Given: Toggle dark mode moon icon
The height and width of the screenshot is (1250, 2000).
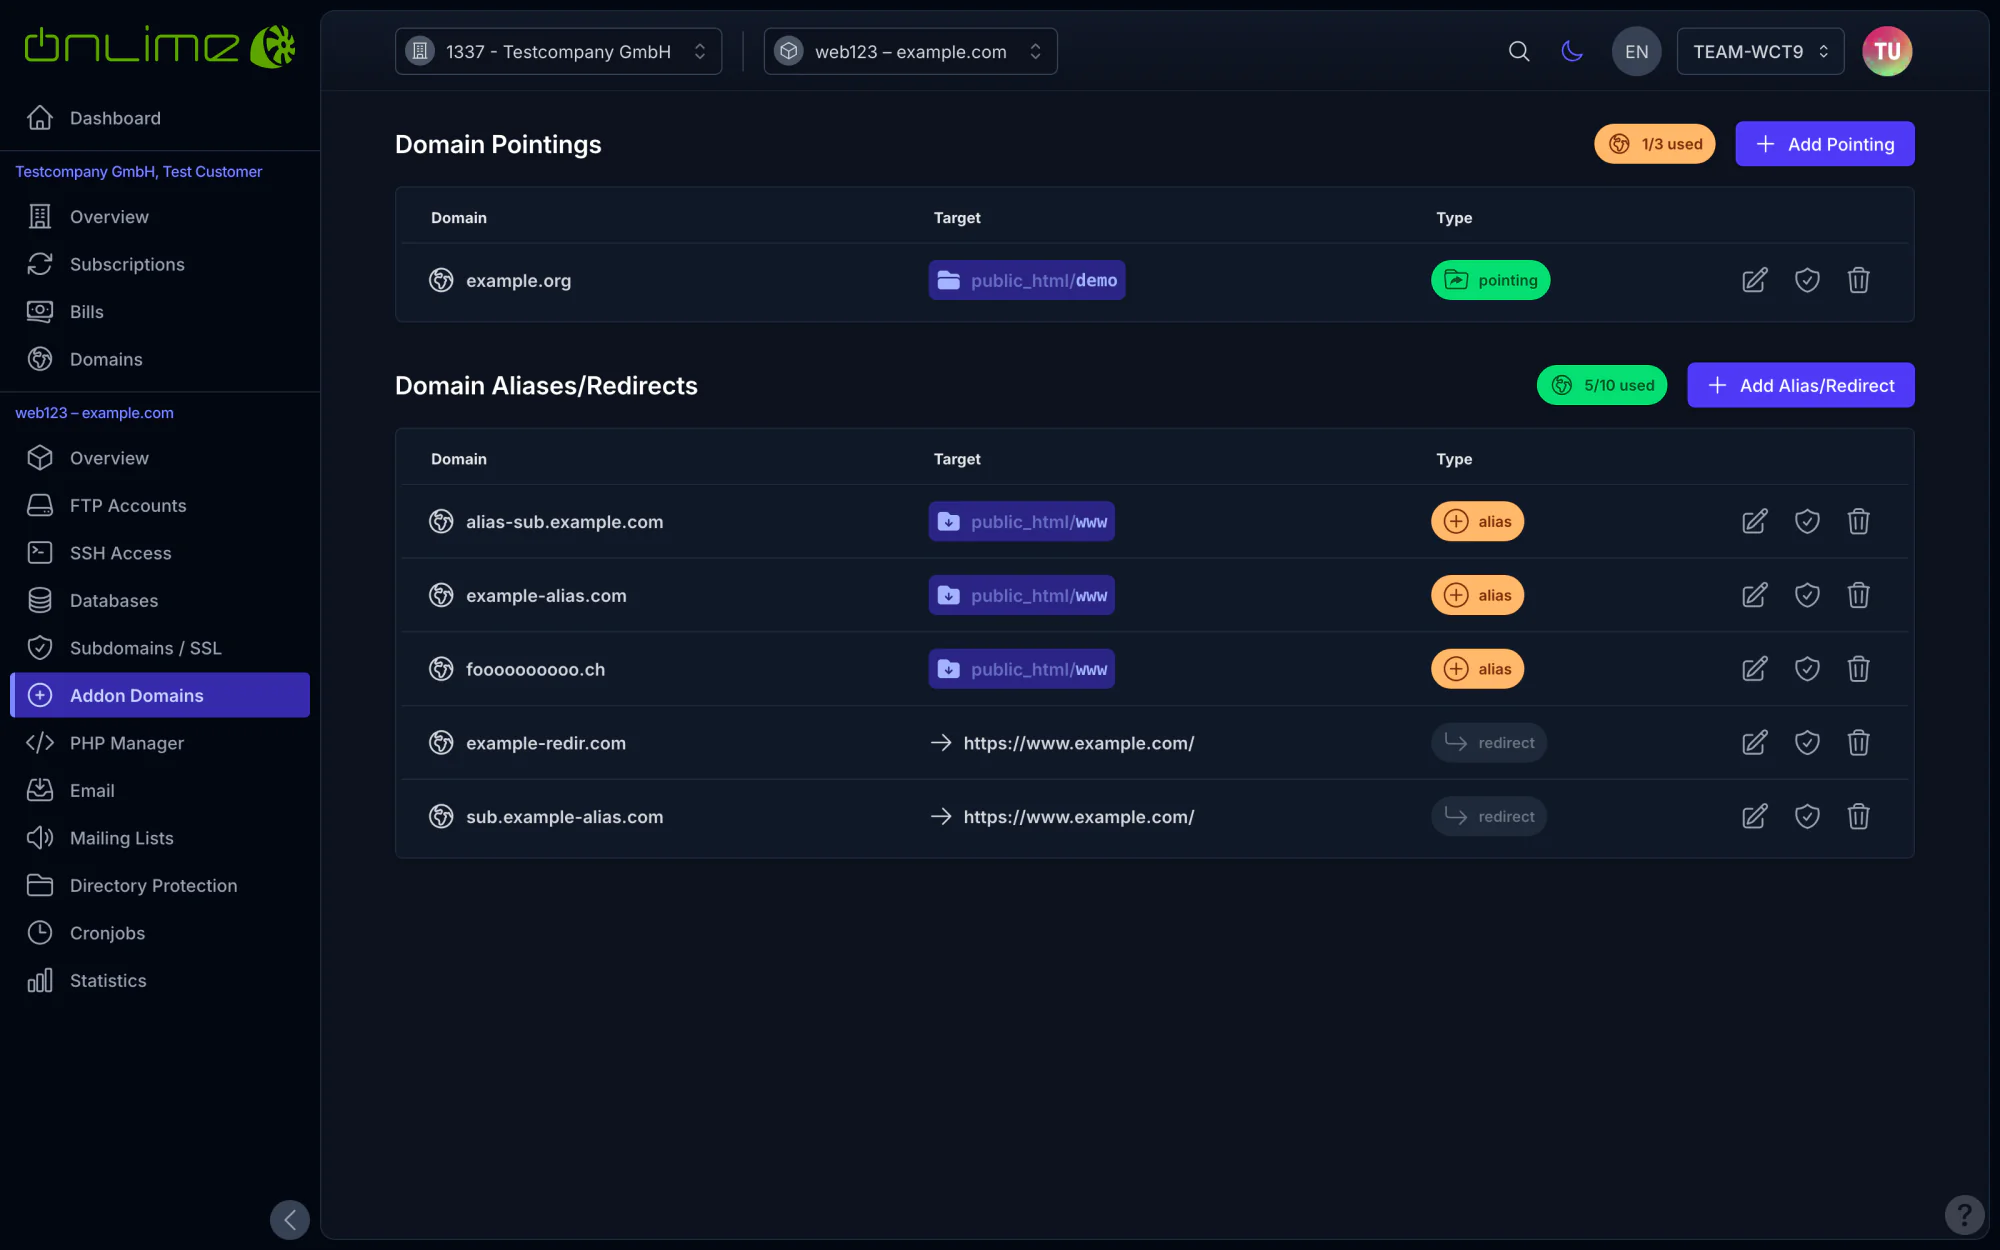Looking at the screenshot, I should [1572, 51].
